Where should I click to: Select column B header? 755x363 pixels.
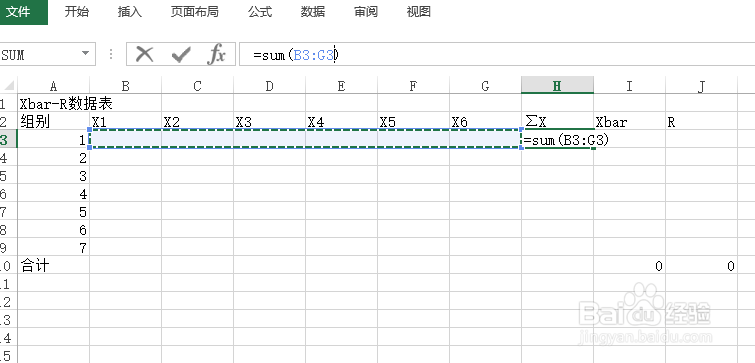click(x=126, y=86)
